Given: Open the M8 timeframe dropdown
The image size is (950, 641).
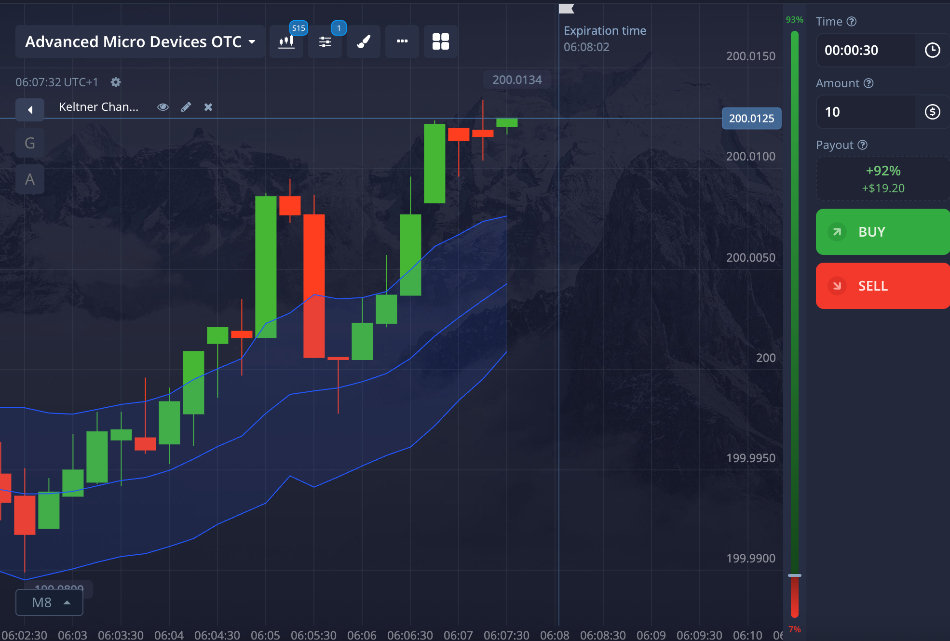Looking at the screenshot, I should [x=49, y=603].
